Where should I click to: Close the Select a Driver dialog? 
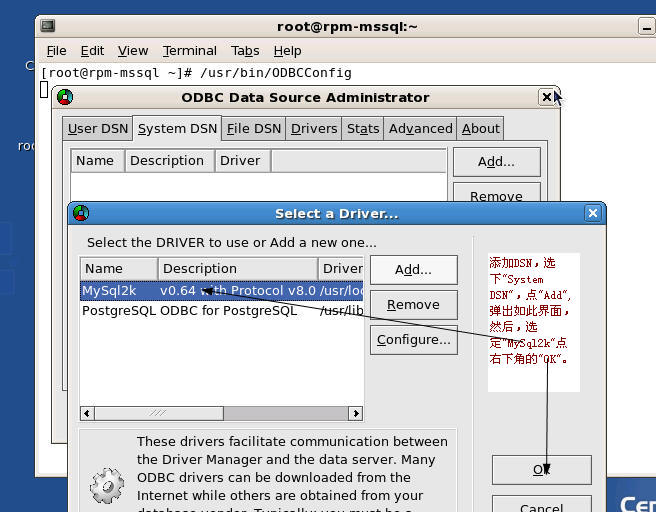[593, 213]
